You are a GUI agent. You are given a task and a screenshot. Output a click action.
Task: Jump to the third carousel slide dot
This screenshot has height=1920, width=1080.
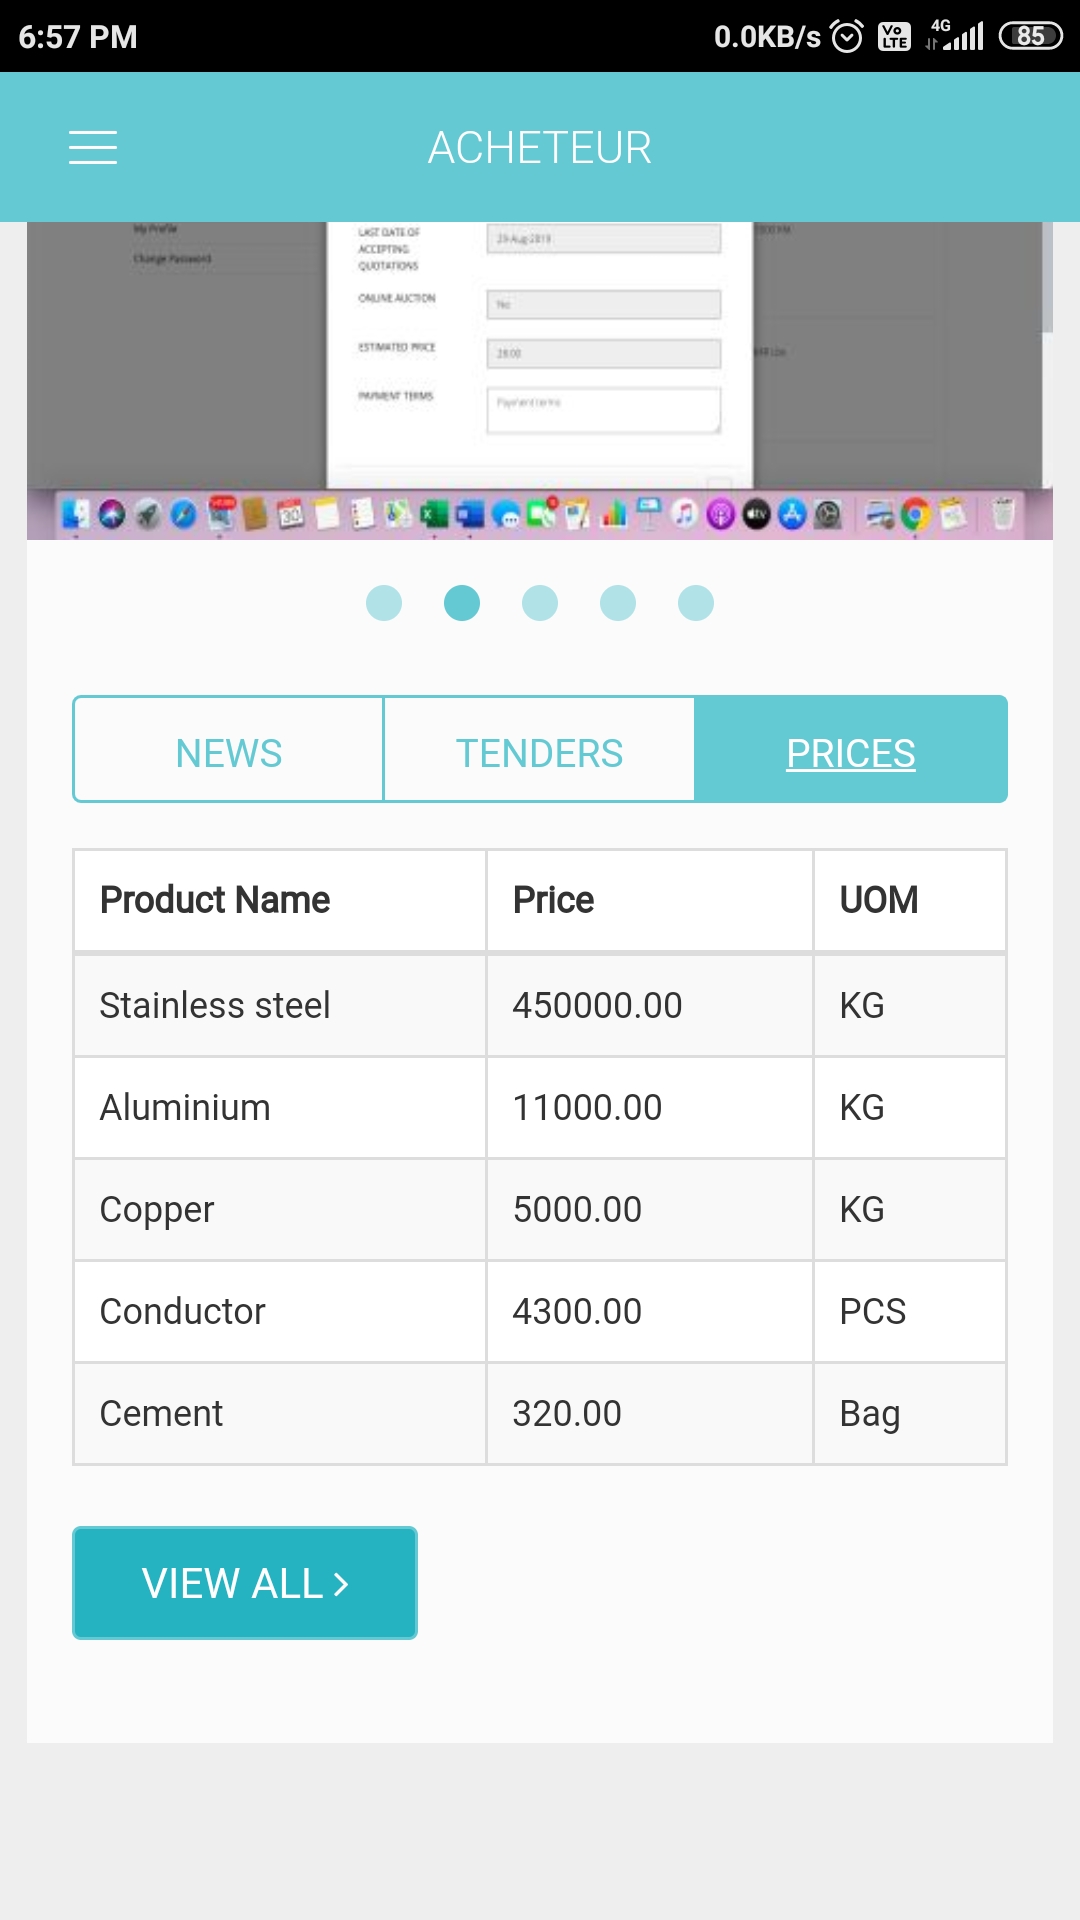coord(540,603)
